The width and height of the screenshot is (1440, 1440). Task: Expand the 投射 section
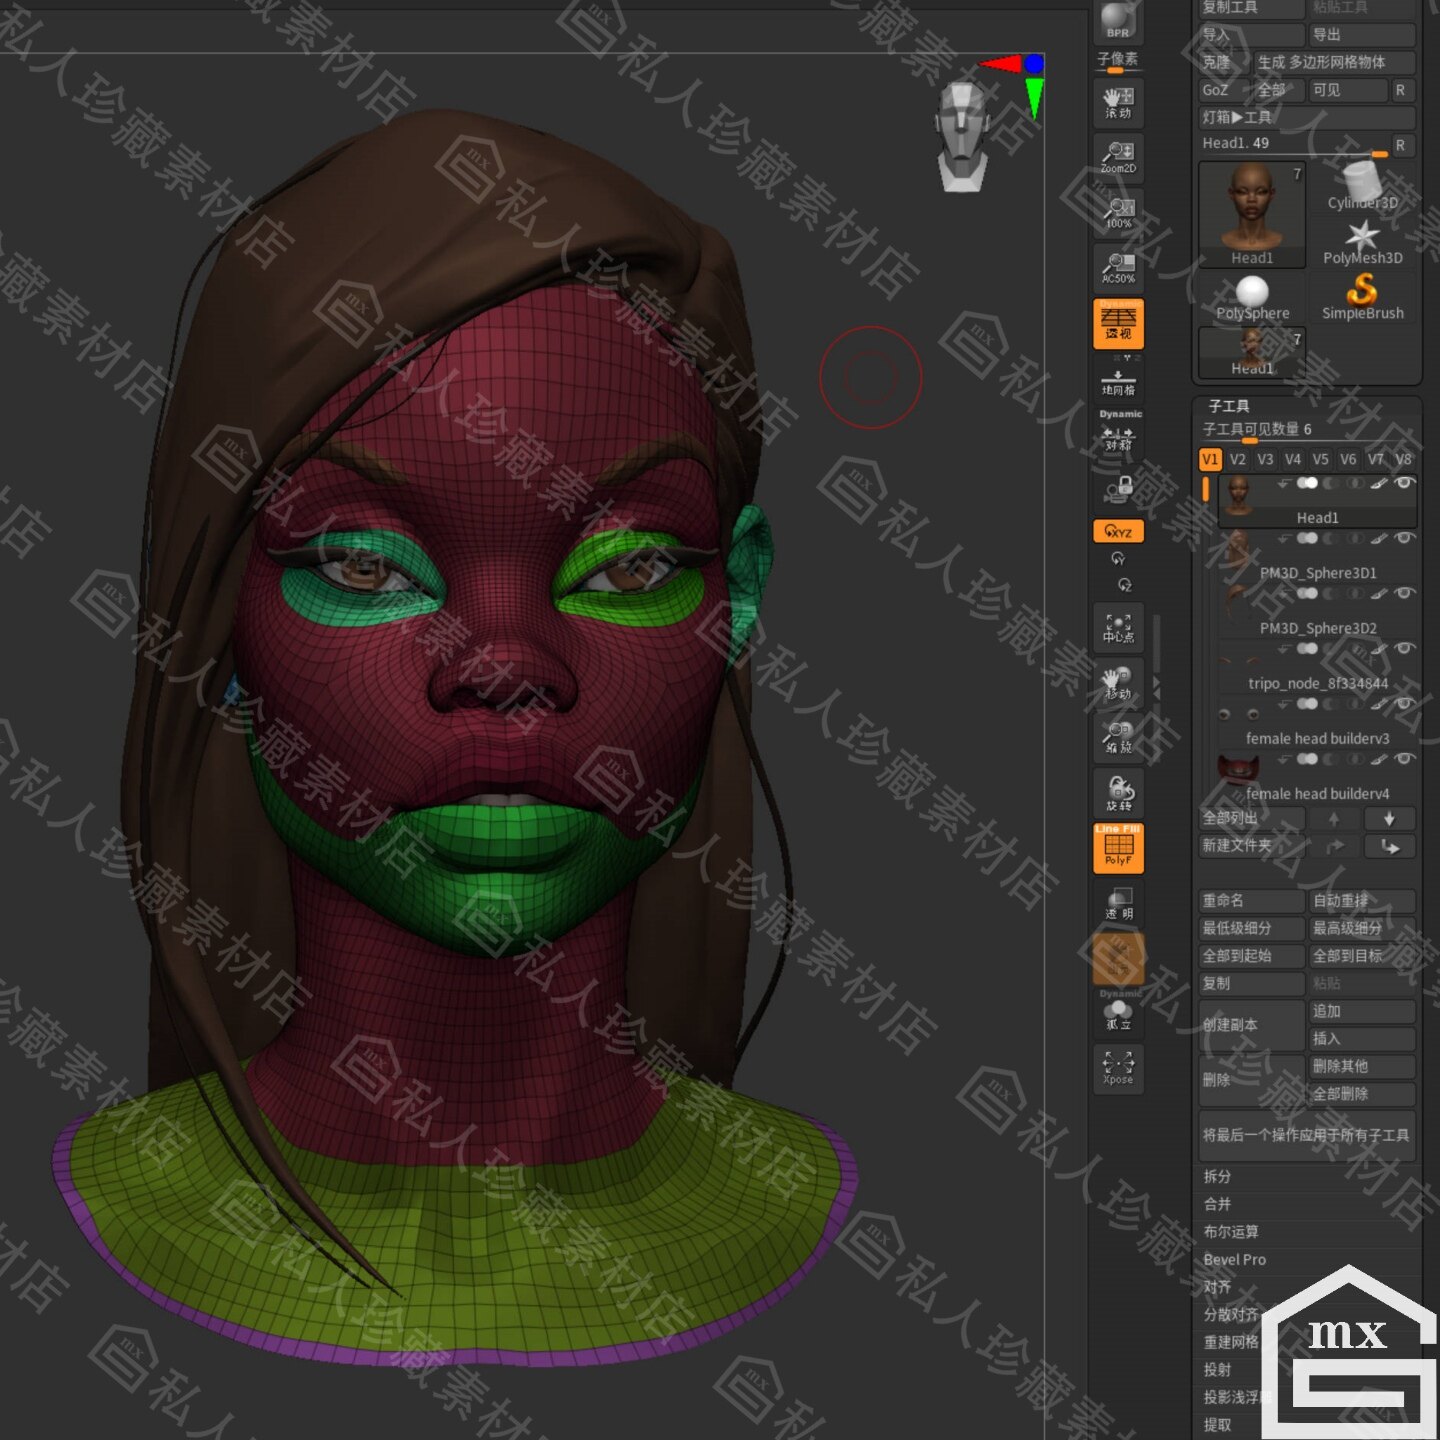tap(1217, 1370)
